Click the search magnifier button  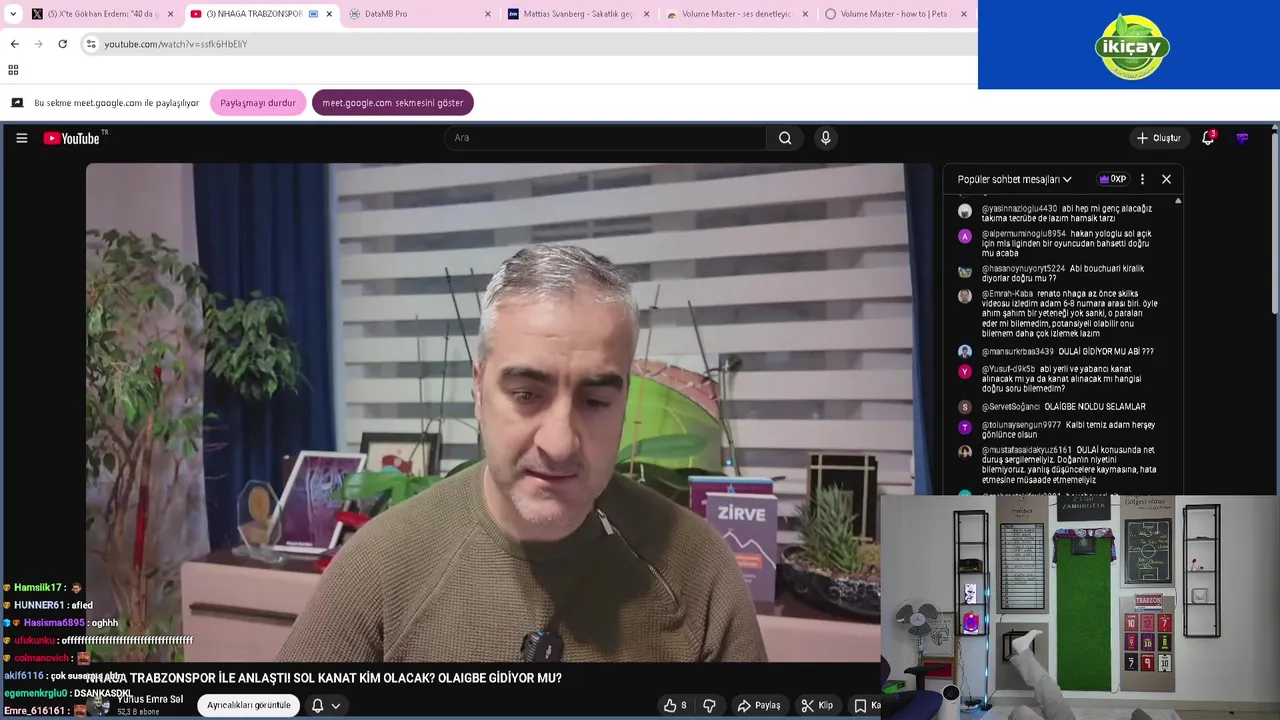point(785,138)
